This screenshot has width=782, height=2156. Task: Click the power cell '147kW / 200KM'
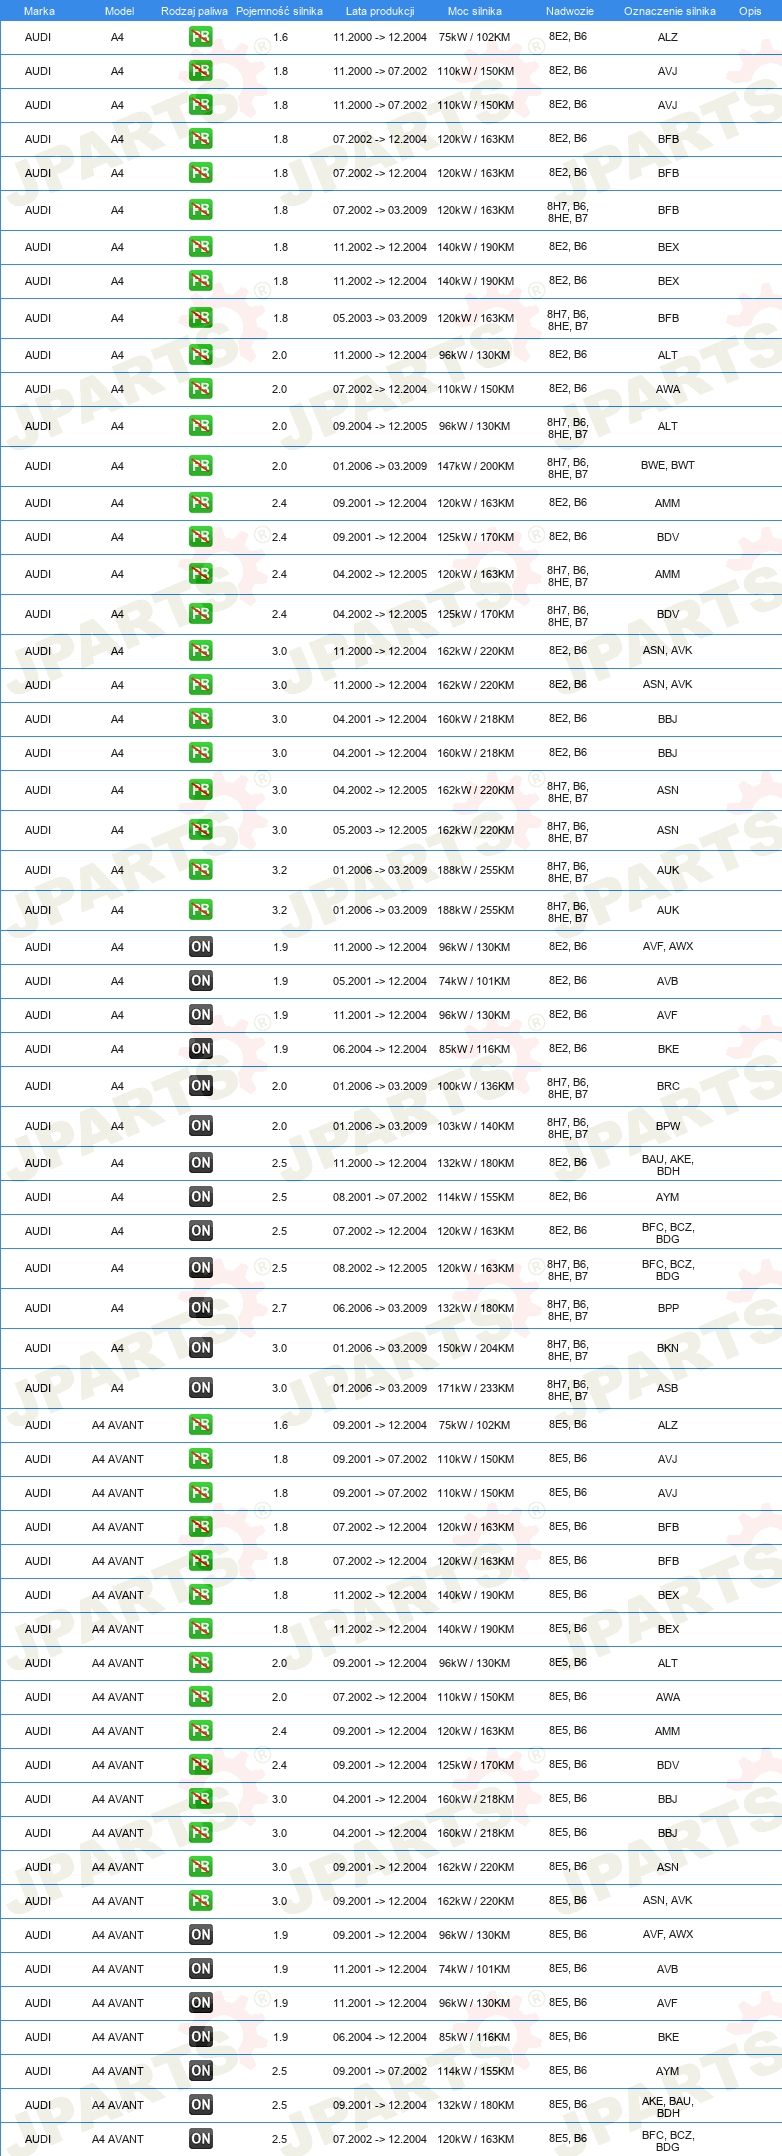[x=476, y=466]
